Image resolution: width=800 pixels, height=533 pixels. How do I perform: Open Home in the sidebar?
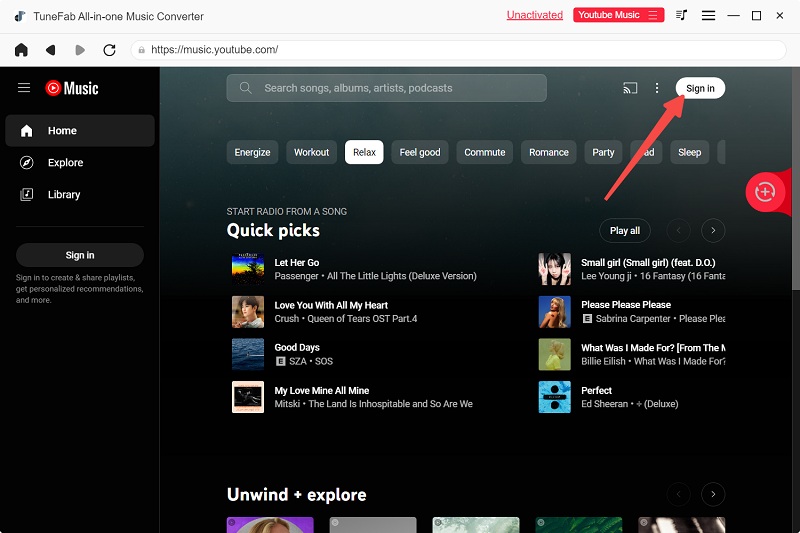(x=80, y=131)
